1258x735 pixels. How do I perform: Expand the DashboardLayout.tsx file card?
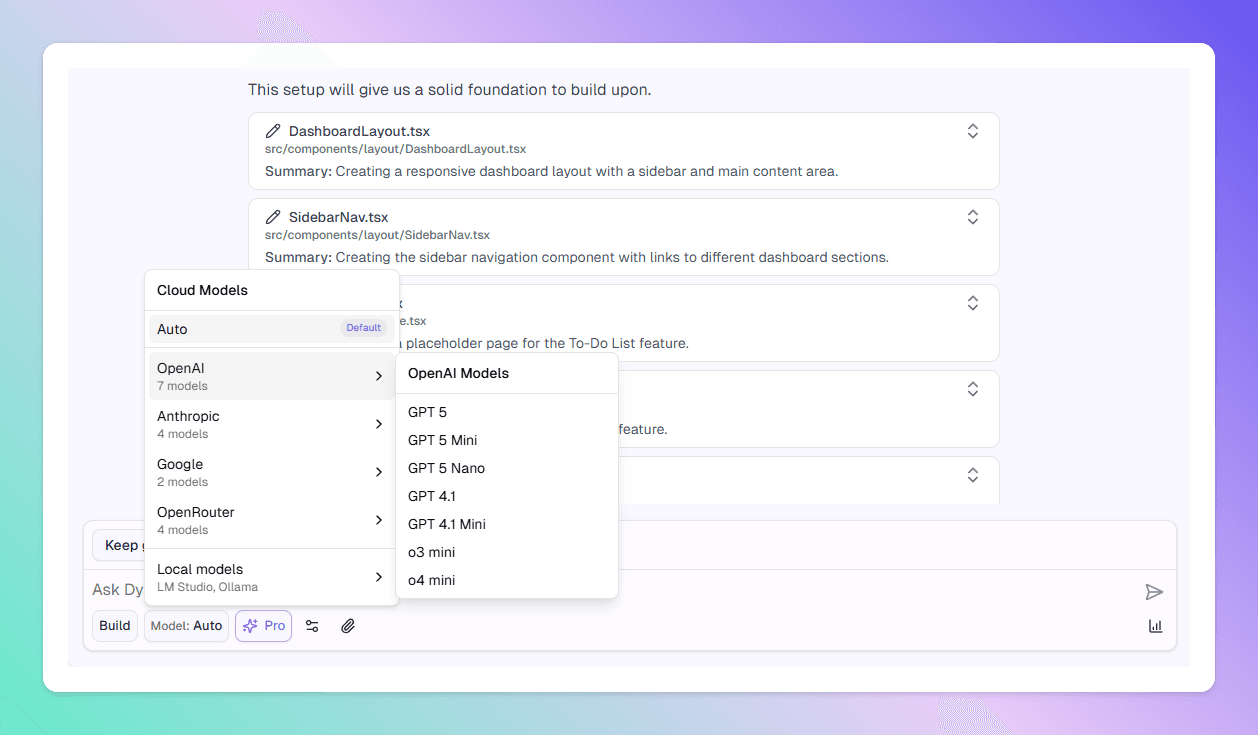pyautogui.click(x=972, y=131)
